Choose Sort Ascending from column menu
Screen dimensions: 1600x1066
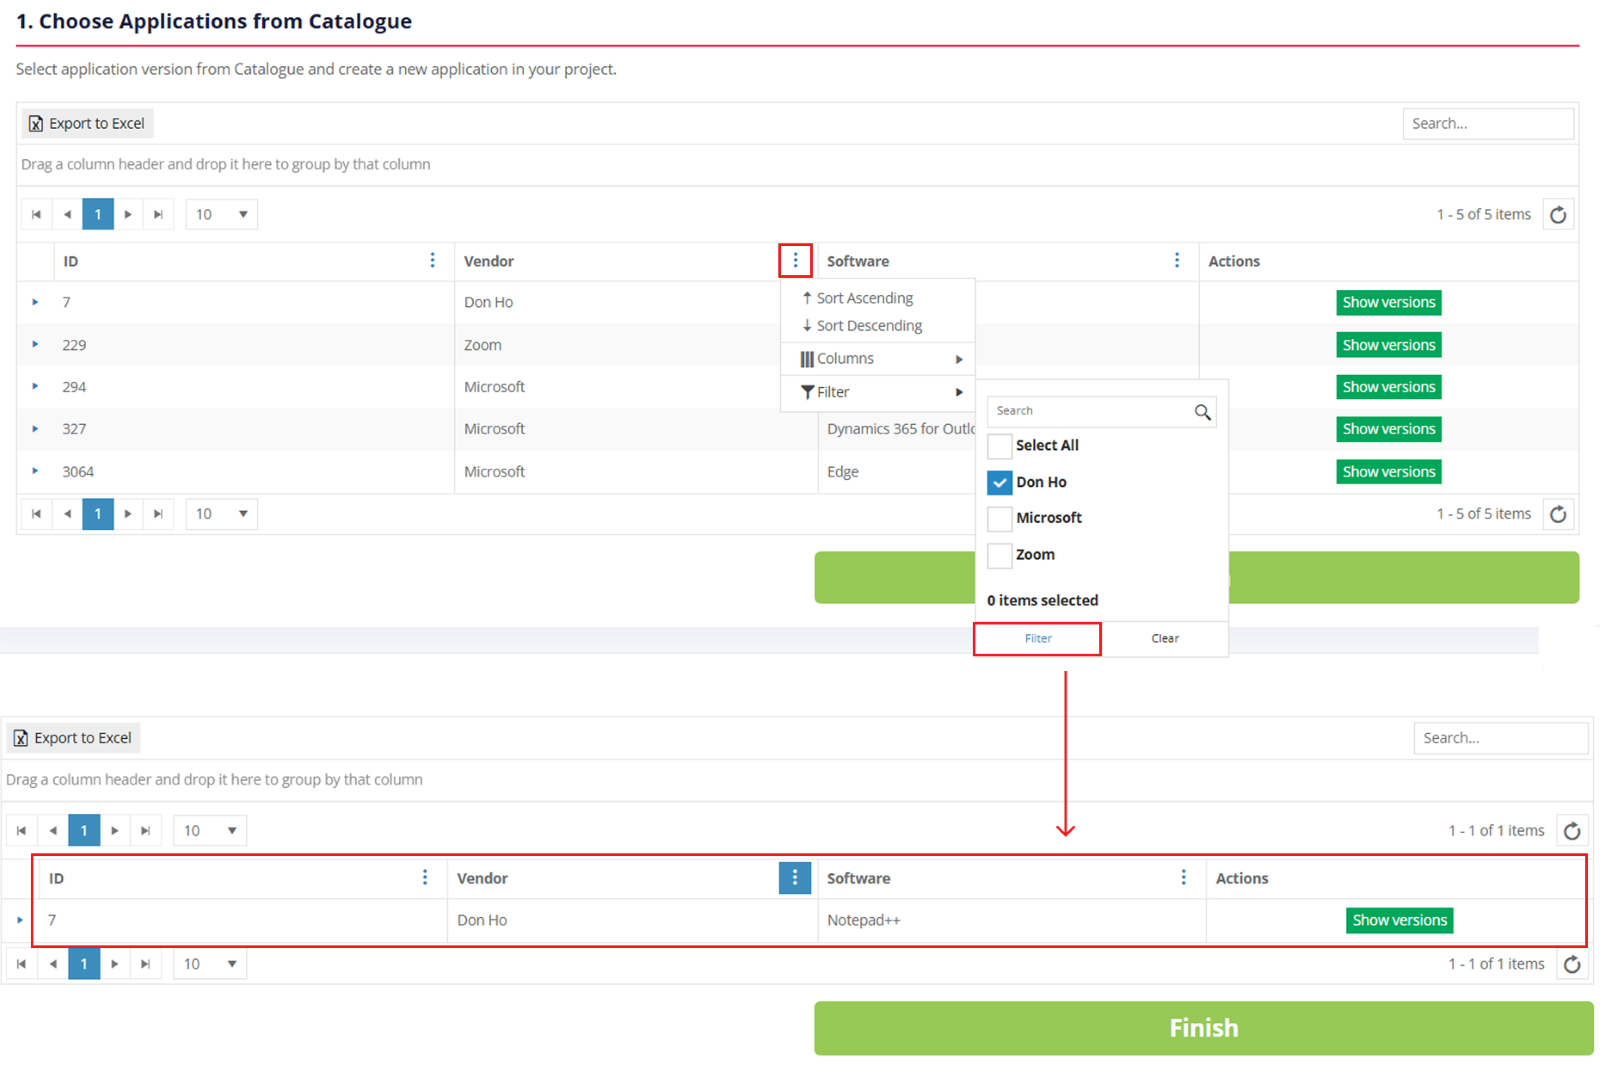[864, 298]
